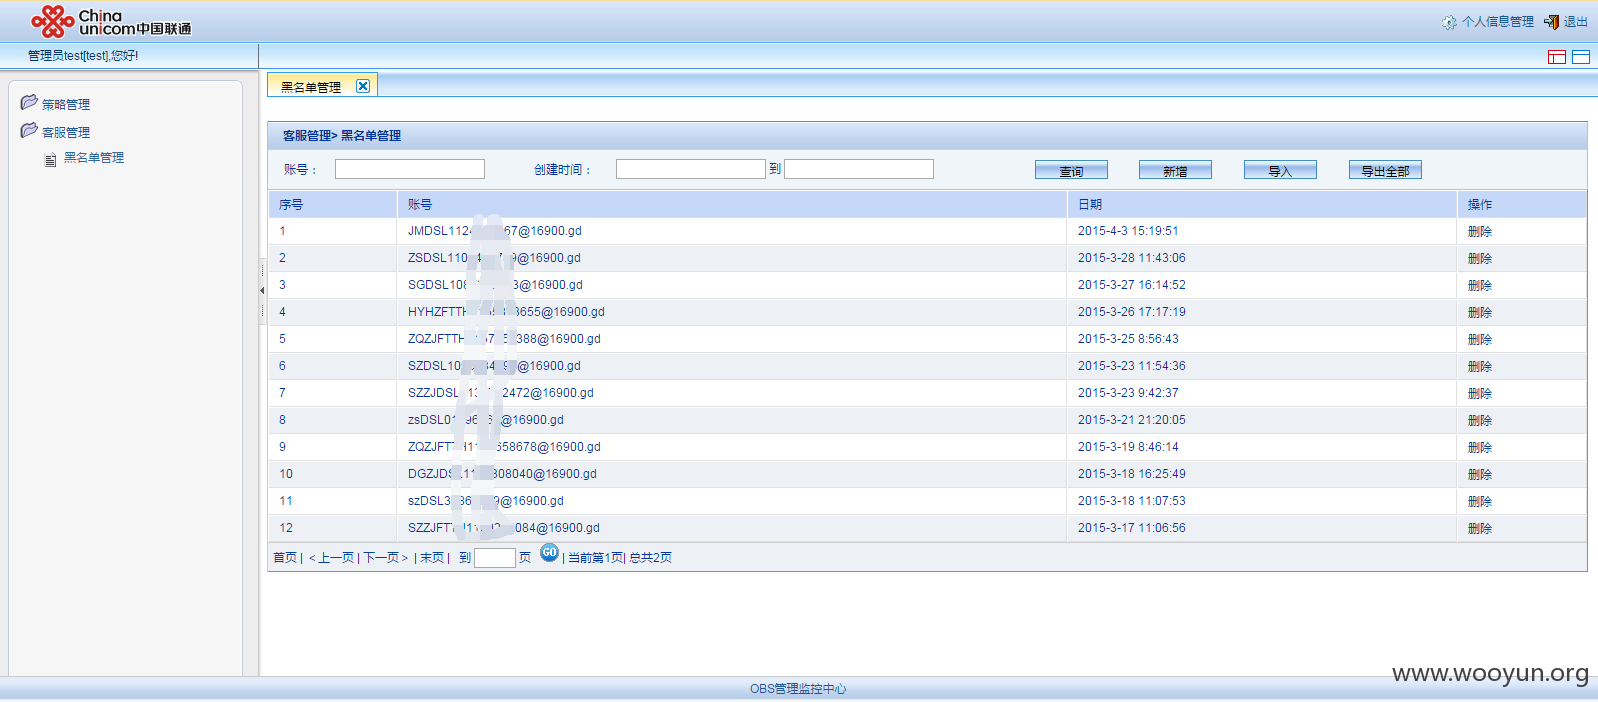Open personal info management gear icon
Screen dimensions: 1598x702
(x=1449, y=22)
